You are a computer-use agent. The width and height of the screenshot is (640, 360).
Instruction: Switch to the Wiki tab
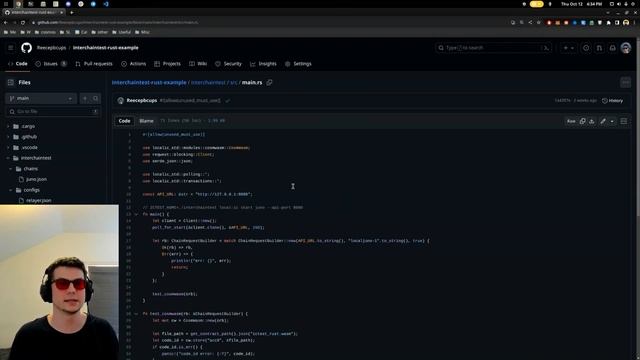pyautogui.click(x=198, y=64)
